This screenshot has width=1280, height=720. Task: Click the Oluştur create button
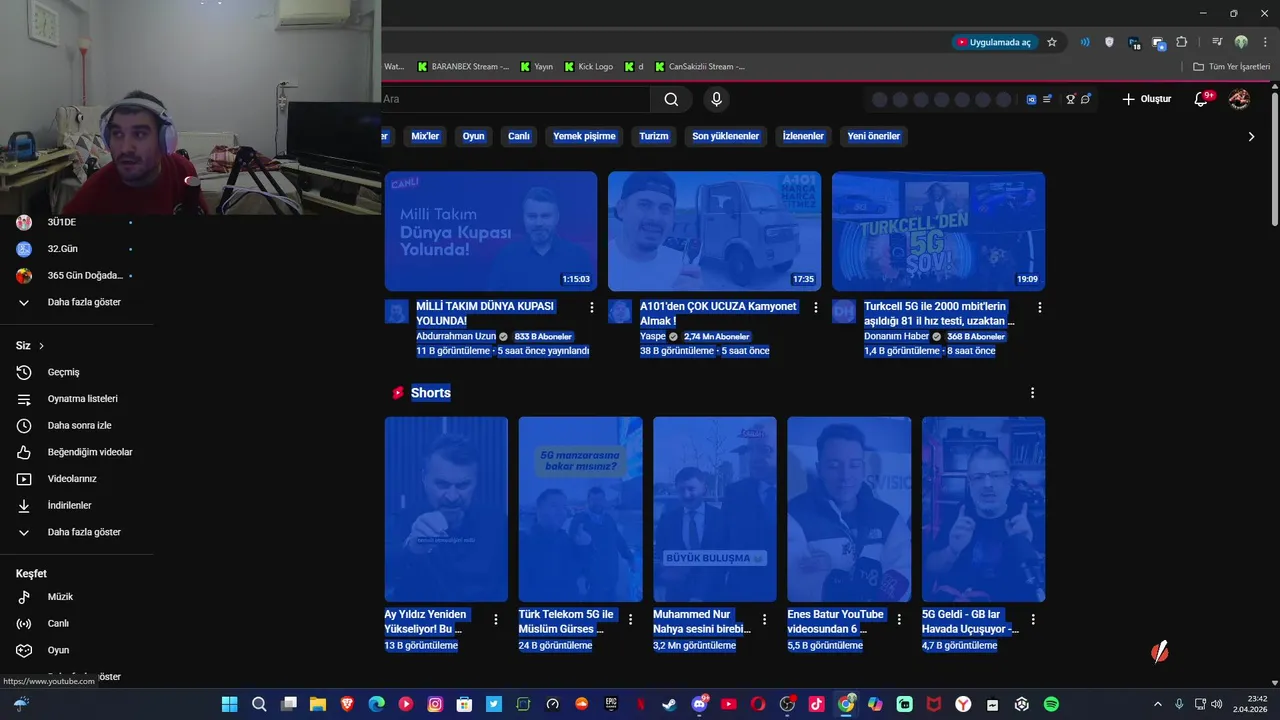coord(1146,99)
